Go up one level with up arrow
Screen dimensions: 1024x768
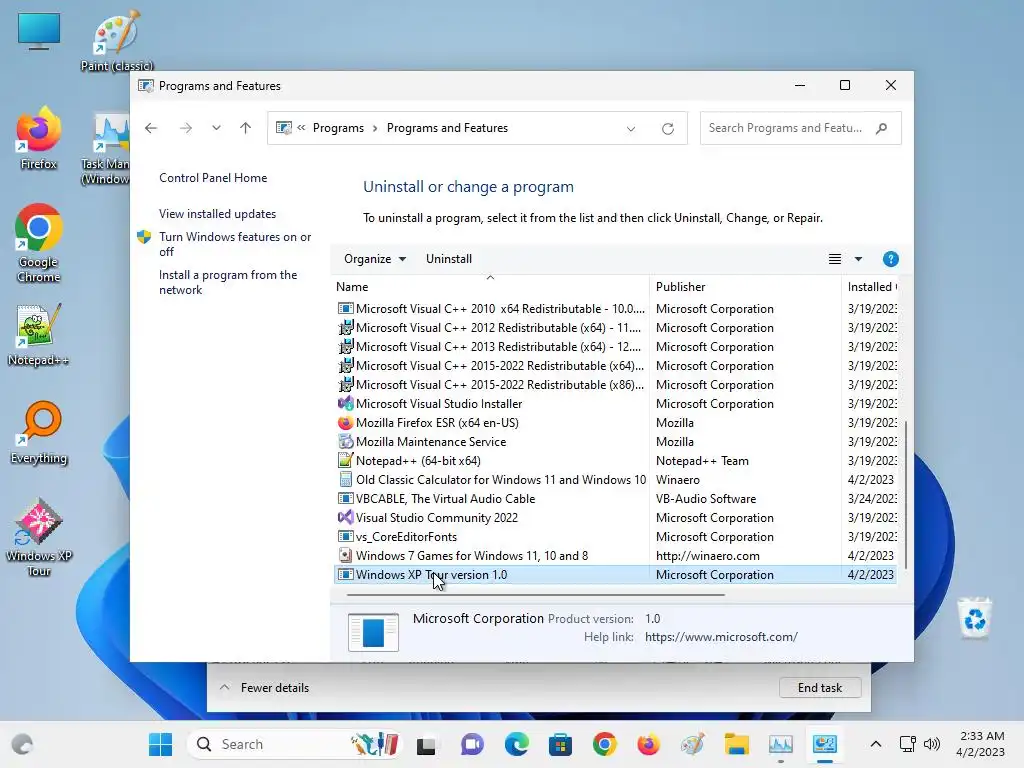pyautogui.click(x=246, y=128)
